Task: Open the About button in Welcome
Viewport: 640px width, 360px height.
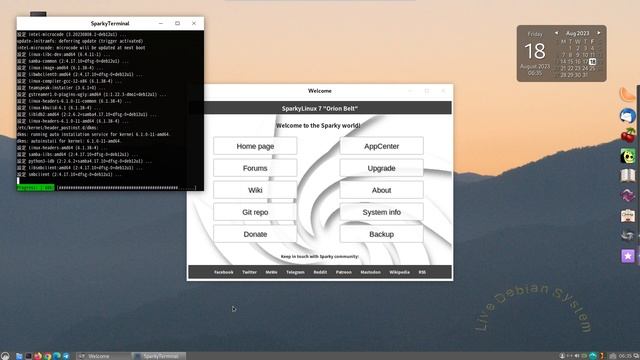Action: point(382,190)
